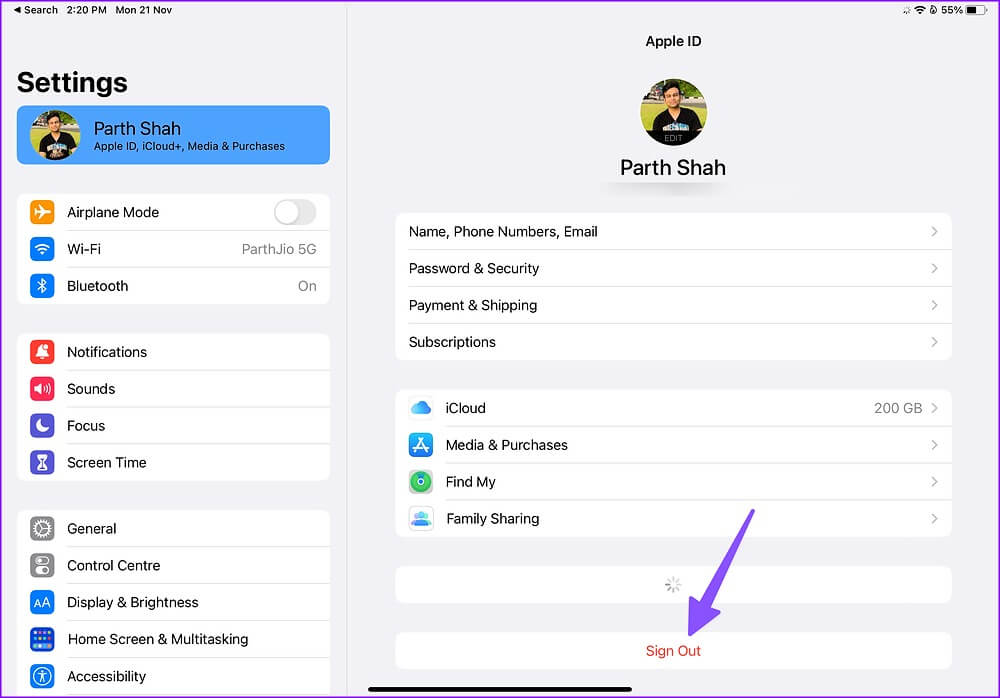The height and width of the screenshot is (698, 1000).
Task: Tap the Family Sharing people icon
Action: click(421, 519)
